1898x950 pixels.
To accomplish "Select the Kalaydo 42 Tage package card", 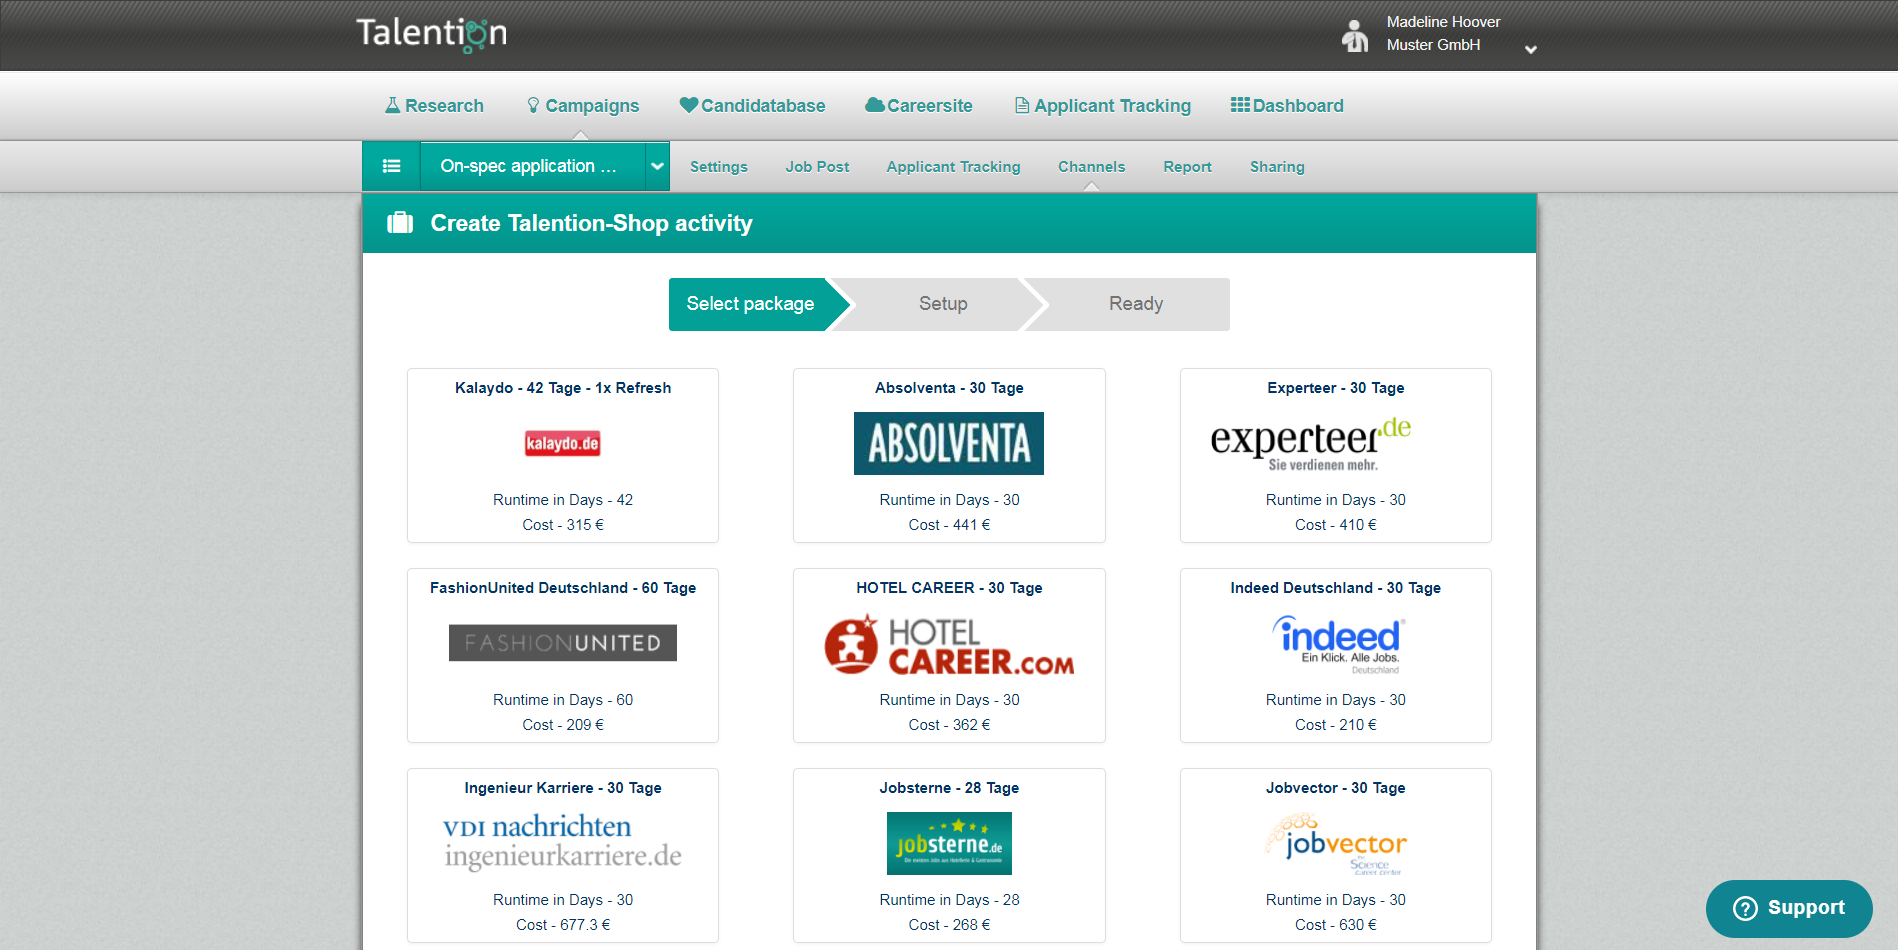I will tap(563, 455).
